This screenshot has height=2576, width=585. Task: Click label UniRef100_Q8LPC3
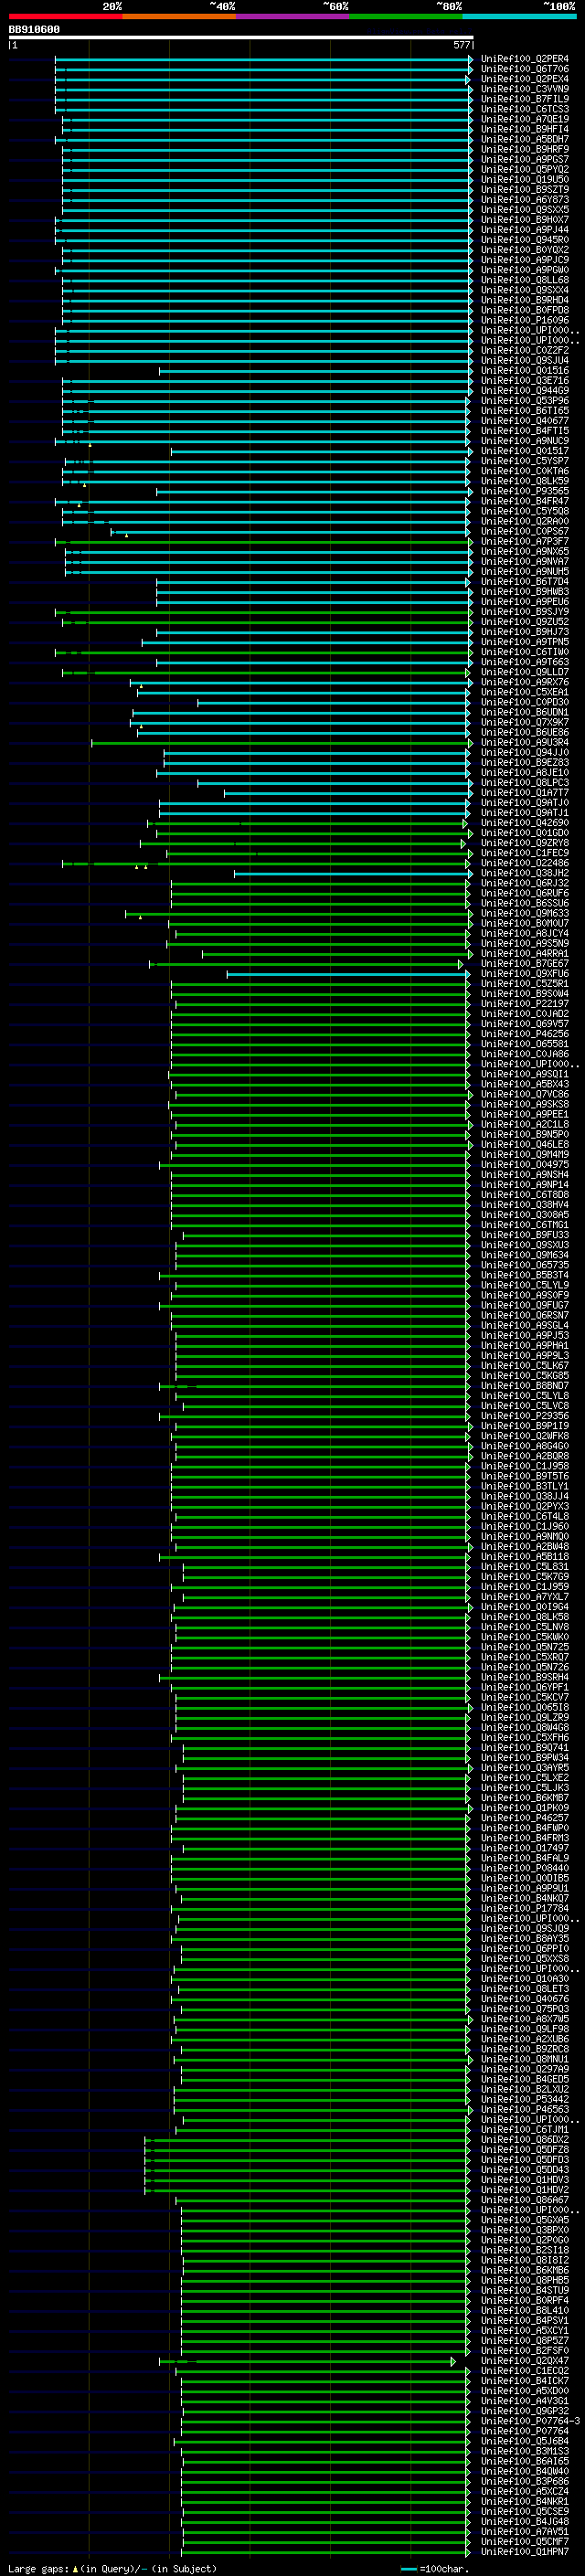[x=524, y=783]
